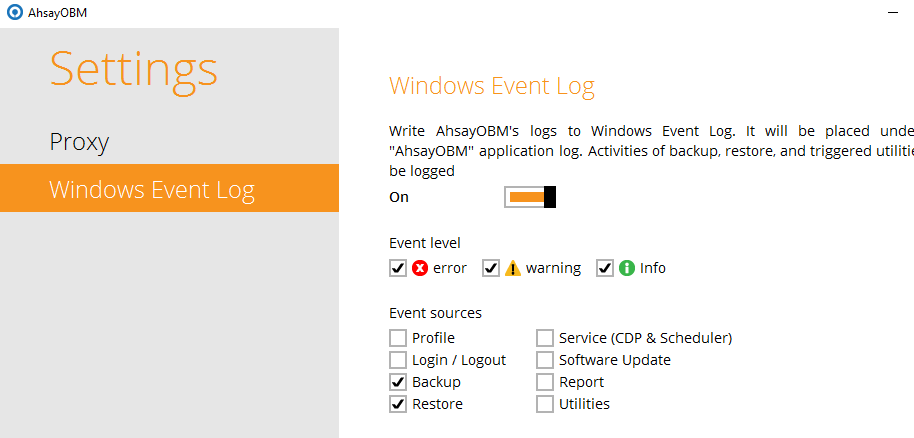Click the Settings page heading
914x438 pixels.
point(134,71)
